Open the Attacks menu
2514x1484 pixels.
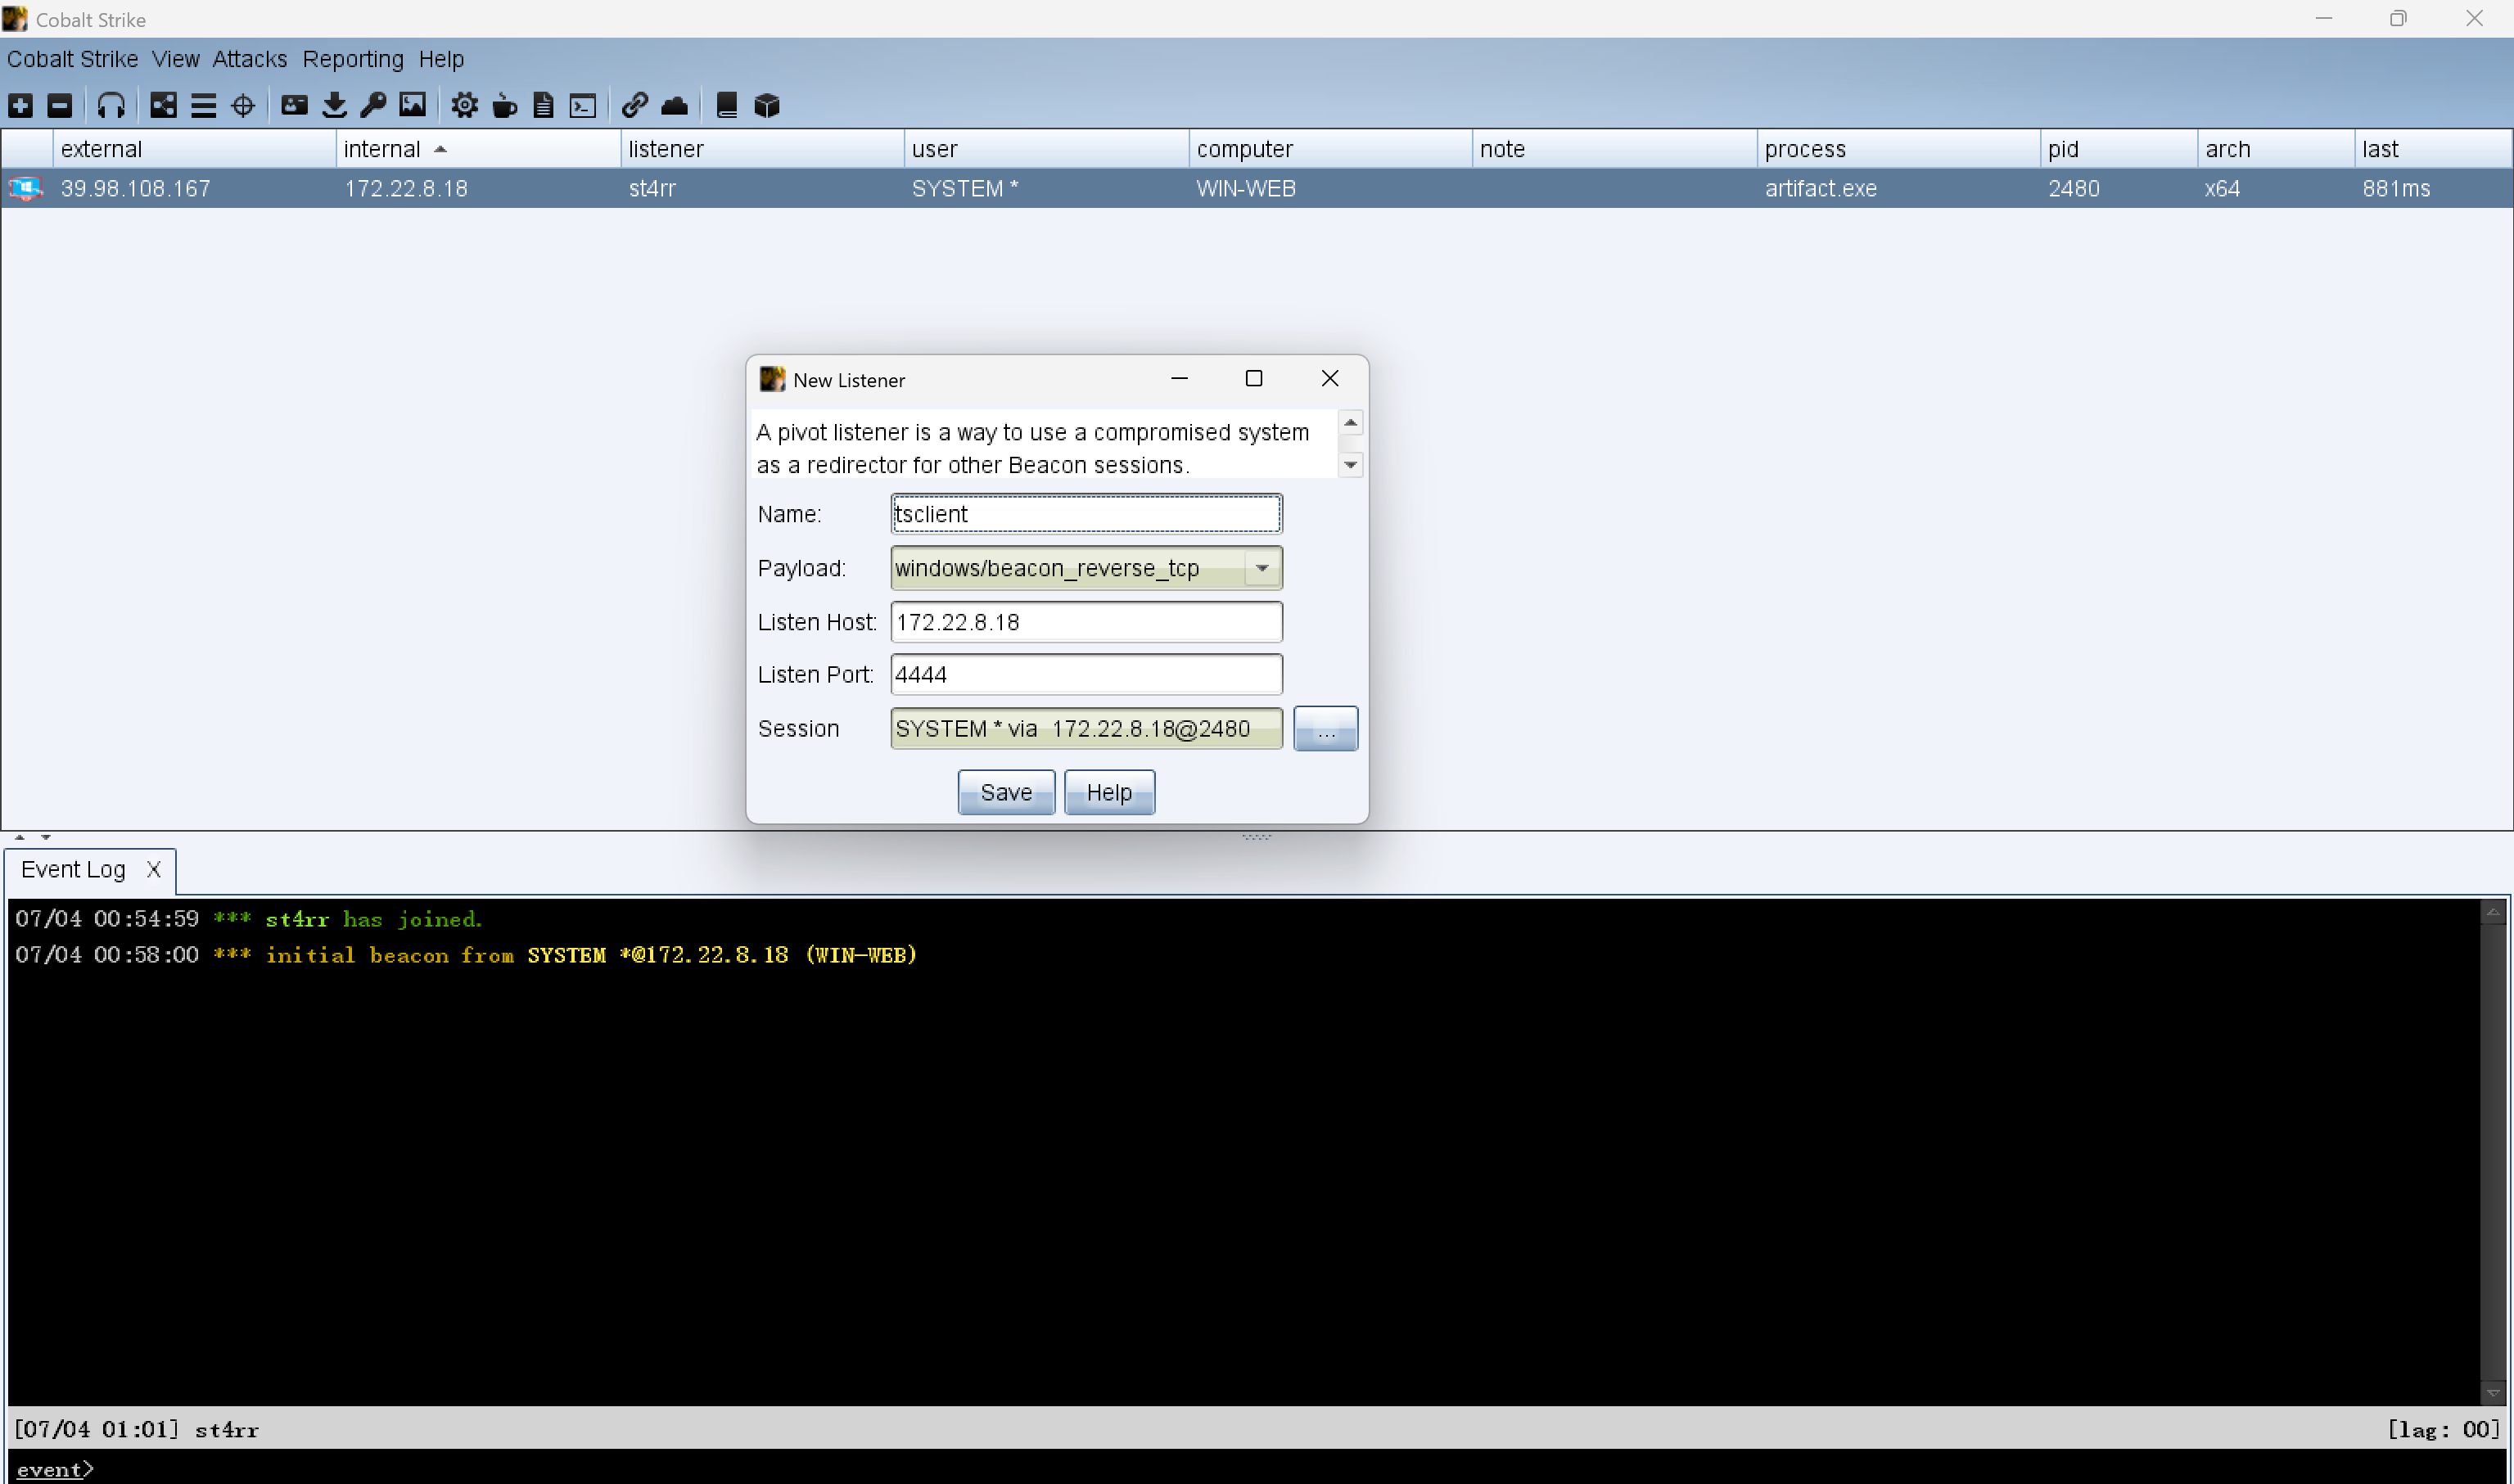[249, 59]
